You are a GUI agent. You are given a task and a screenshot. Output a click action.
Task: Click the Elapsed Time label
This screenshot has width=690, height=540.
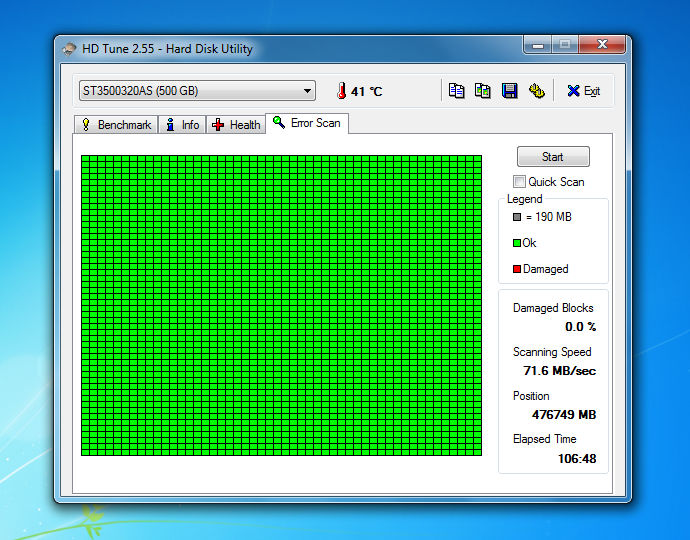tap(544, 439)
